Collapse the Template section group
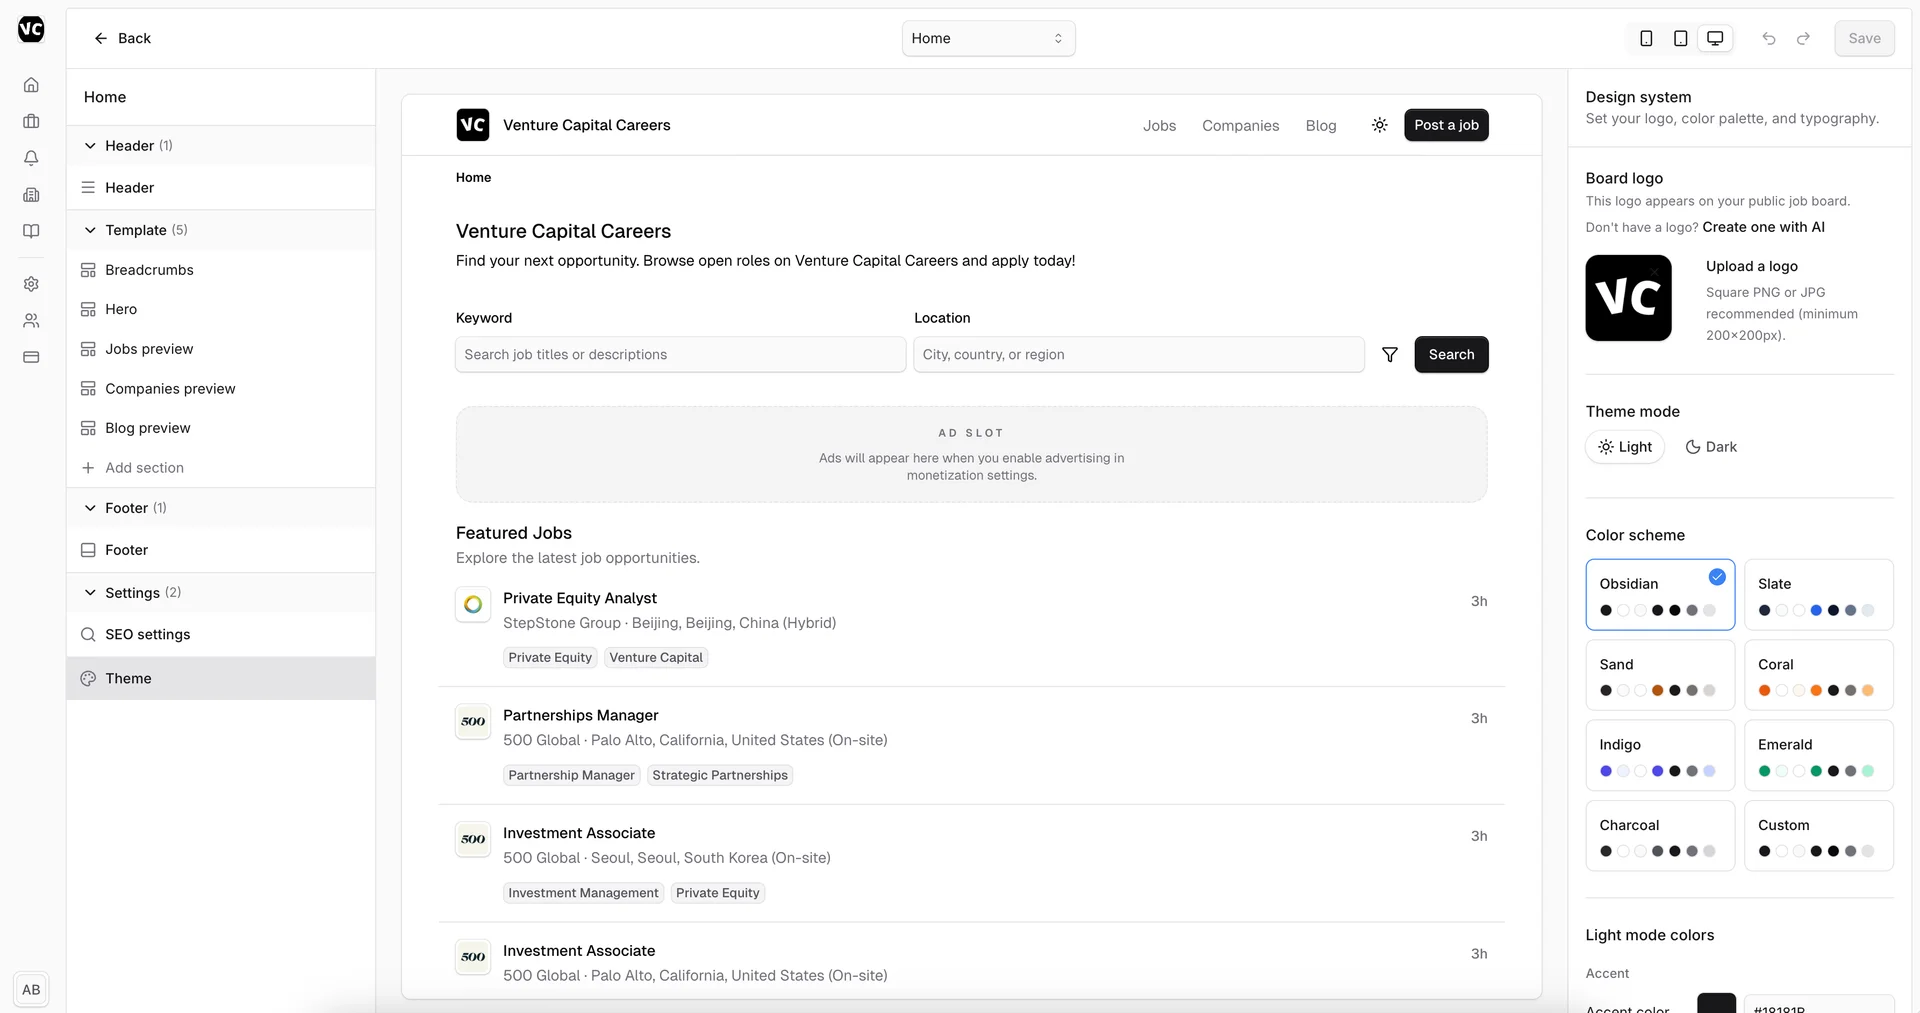This screenshot has width=1920, height=1013. [x=90, y=230]
